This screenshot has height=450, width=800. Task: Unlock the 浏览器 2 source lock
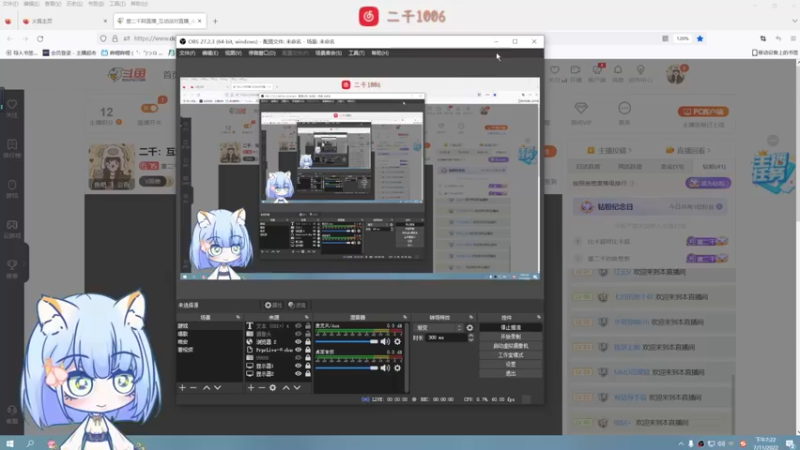(308, 342)
